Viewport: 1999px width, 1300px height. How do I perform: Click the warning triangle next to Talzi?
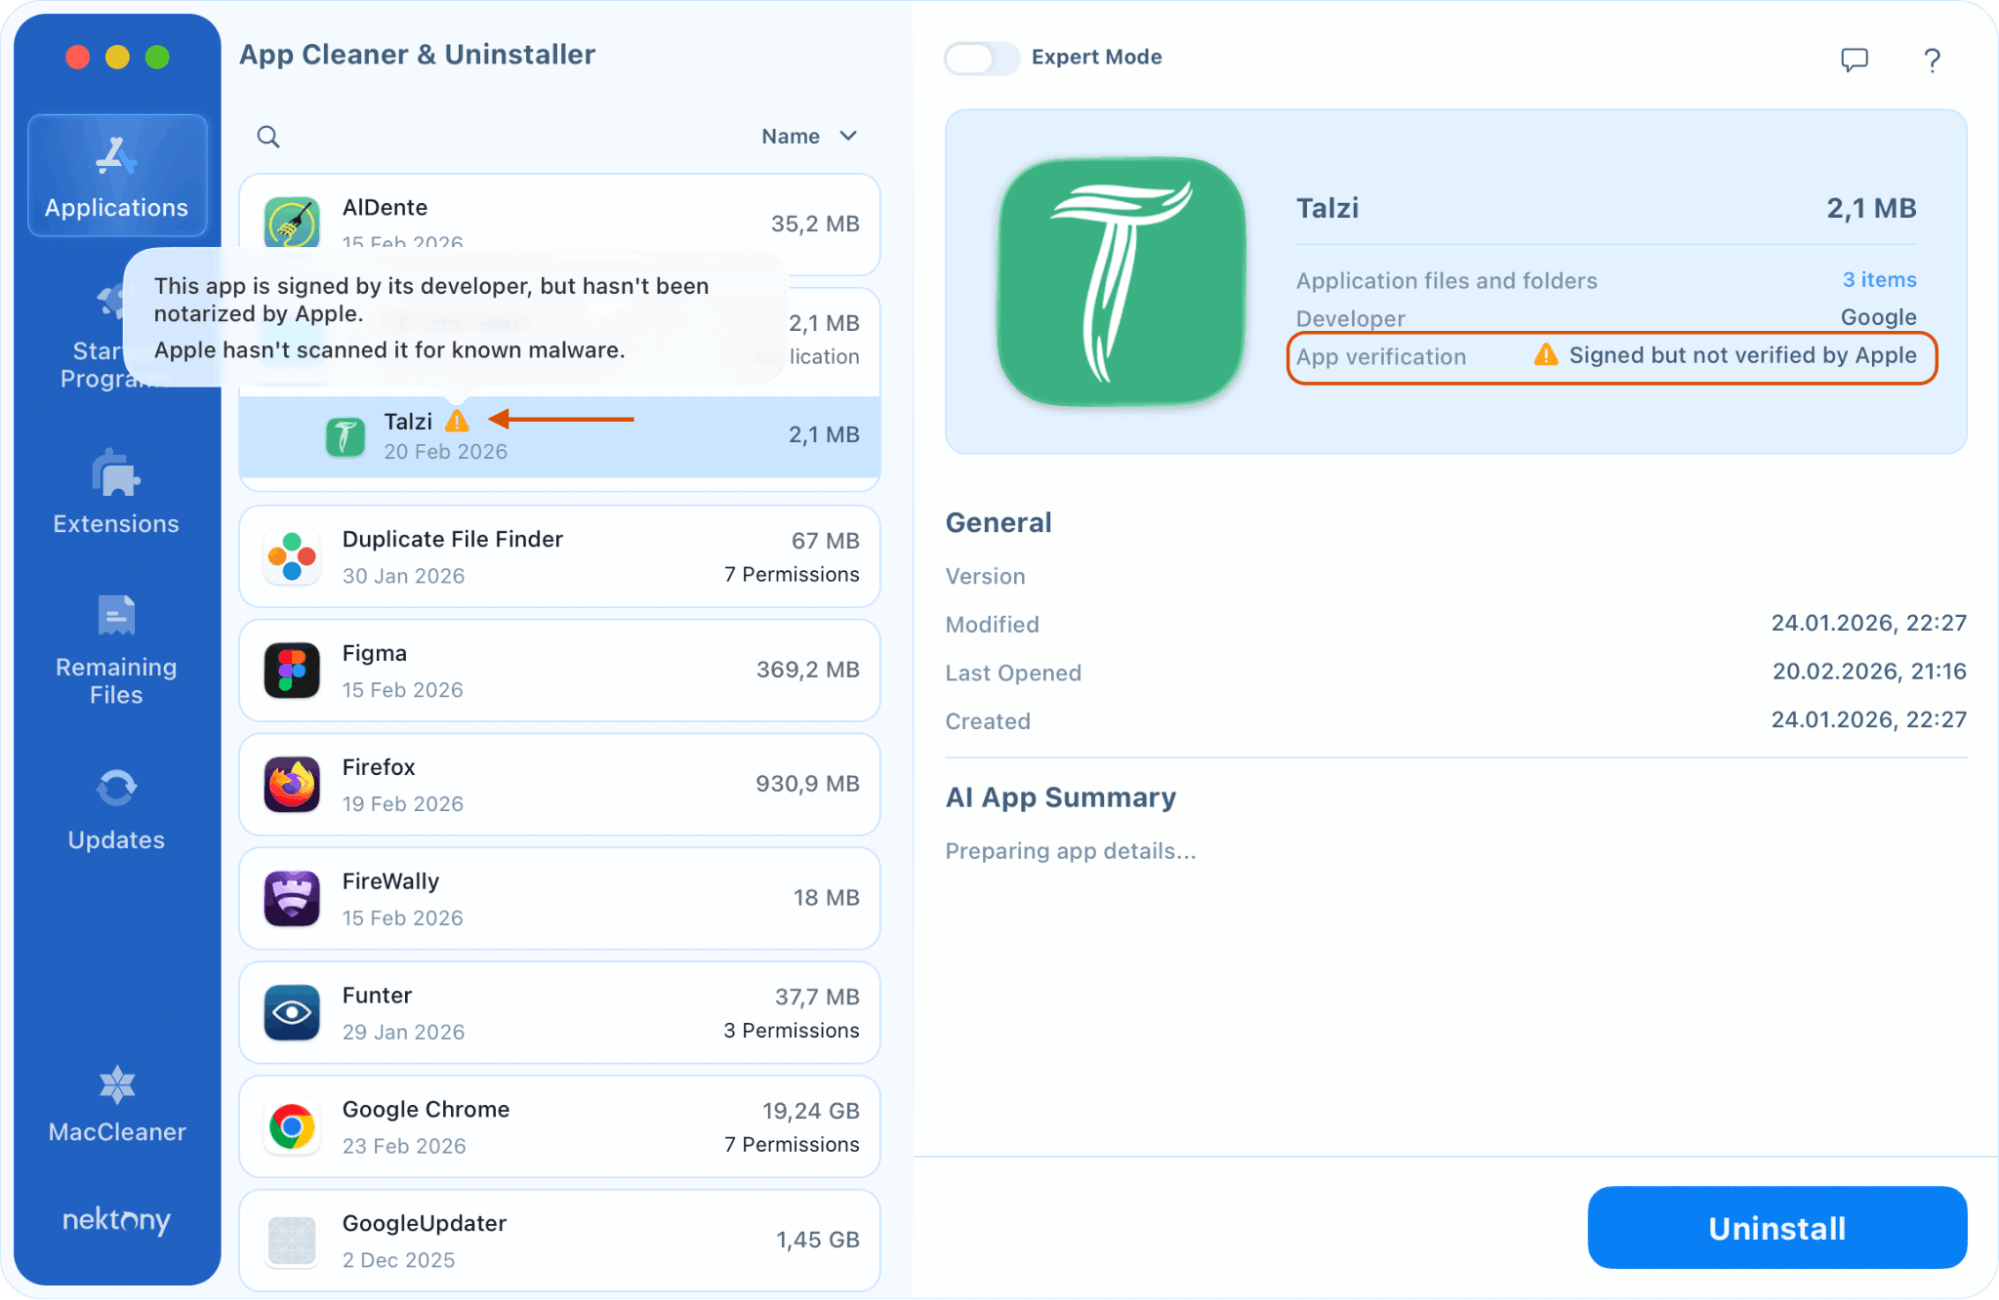(x=458, y=420)
